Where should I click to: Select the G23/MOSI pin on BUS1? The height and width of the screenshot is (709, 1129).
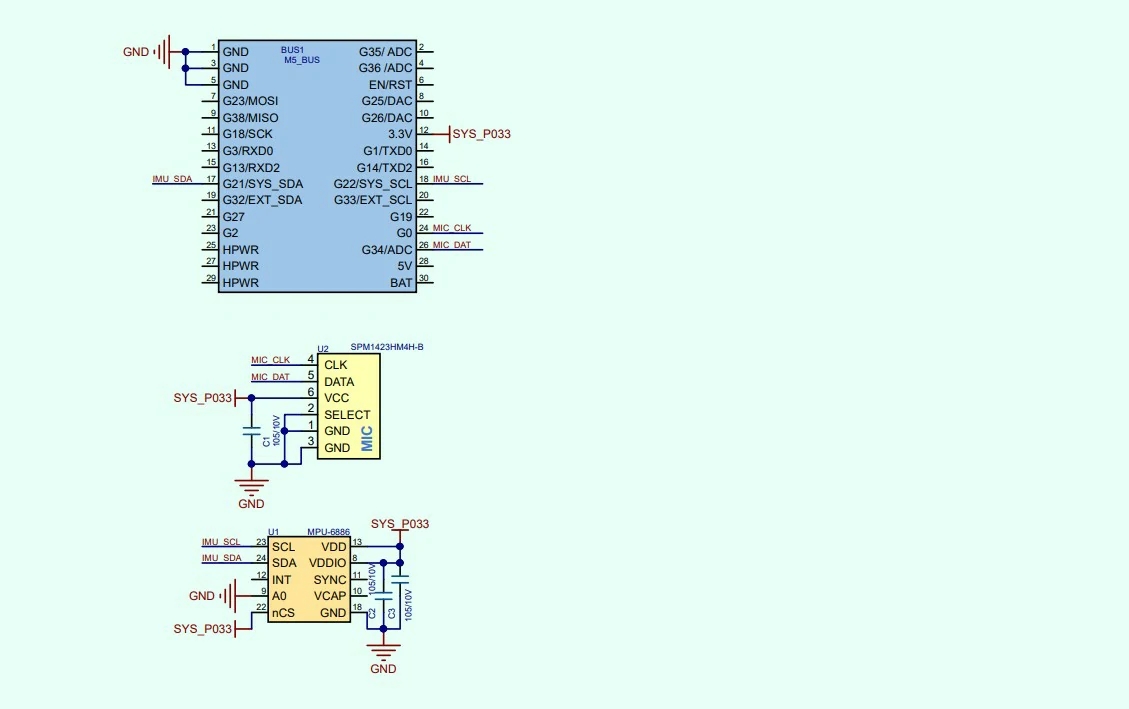[x=250, y=101]
